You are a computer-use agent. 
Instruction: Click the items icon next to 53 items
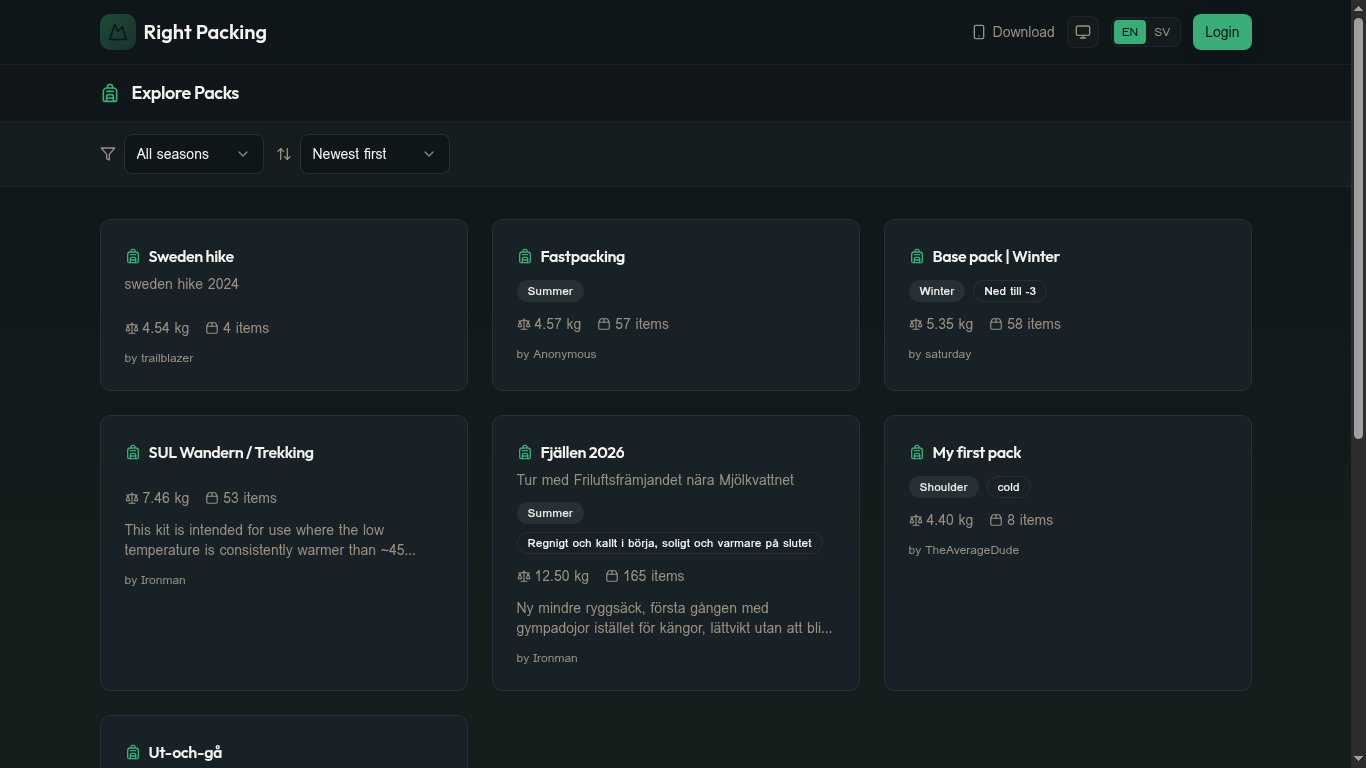pos(212,498)
